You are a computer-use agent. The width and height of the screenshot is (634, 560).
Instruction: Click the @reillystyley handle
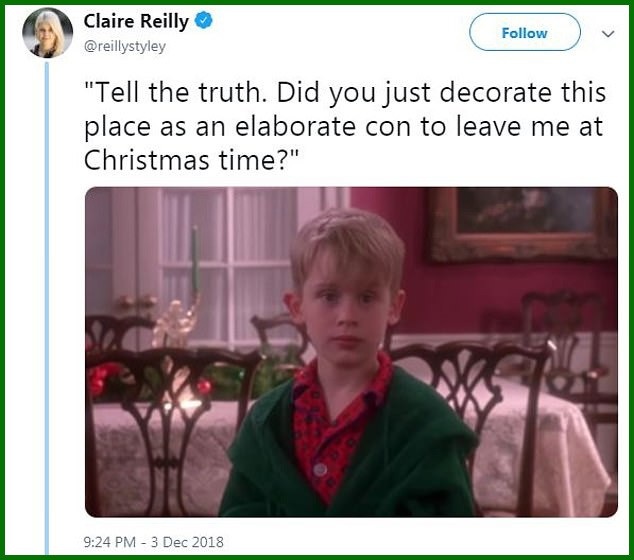click(x=125, y=44)
